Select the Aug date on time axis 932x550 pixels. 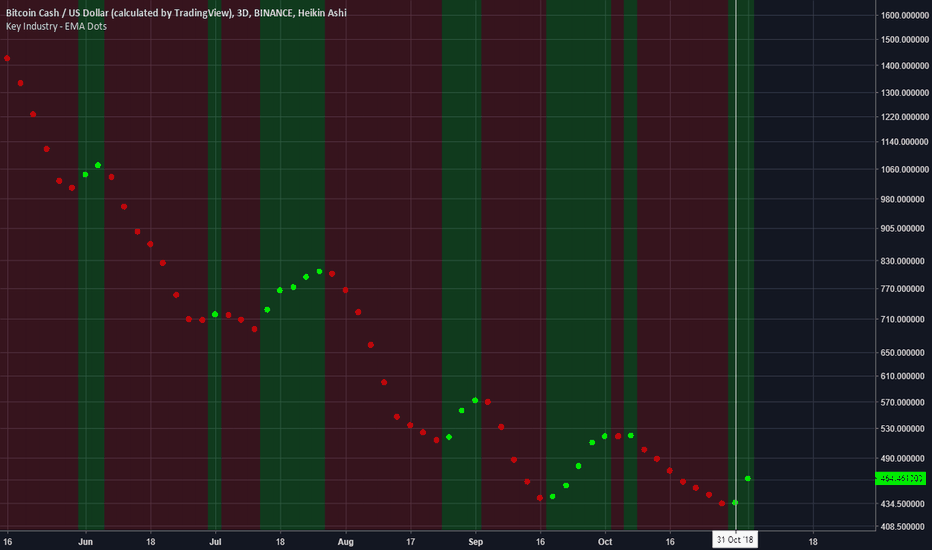pyautogui.click(x=345, y=542)
